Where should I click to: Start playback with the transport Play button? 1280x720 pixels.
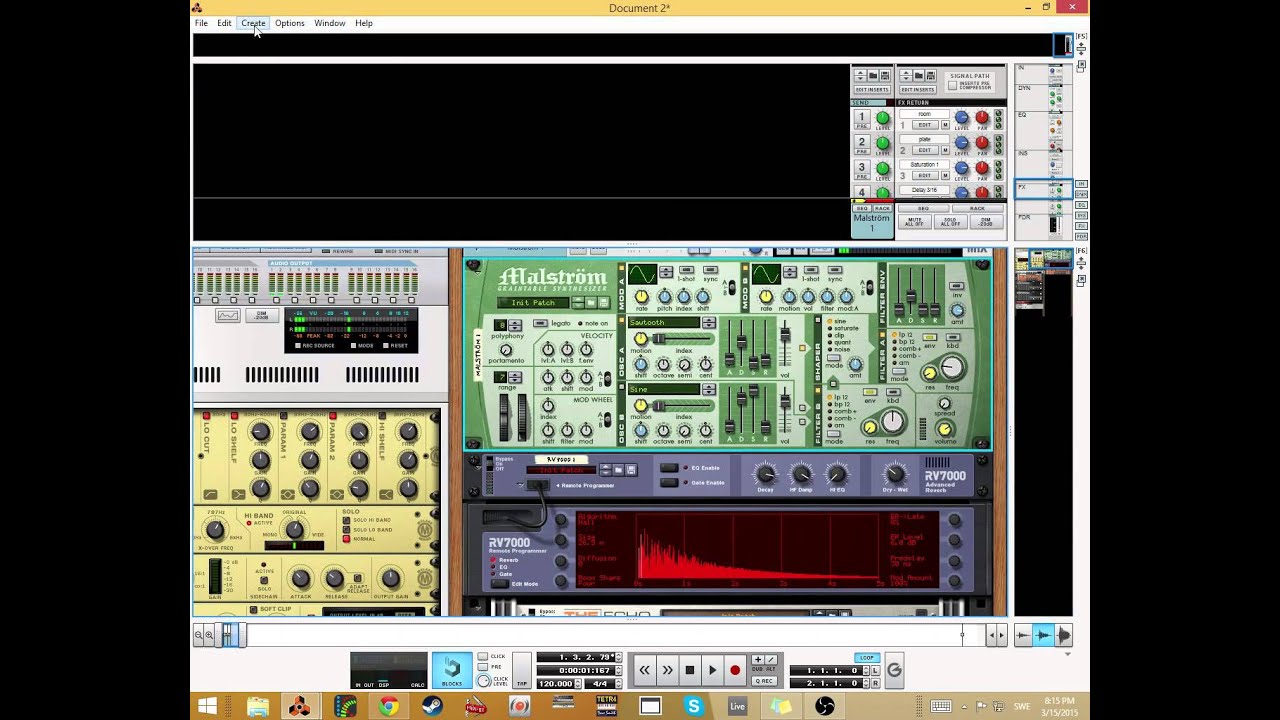click(712, 670)
